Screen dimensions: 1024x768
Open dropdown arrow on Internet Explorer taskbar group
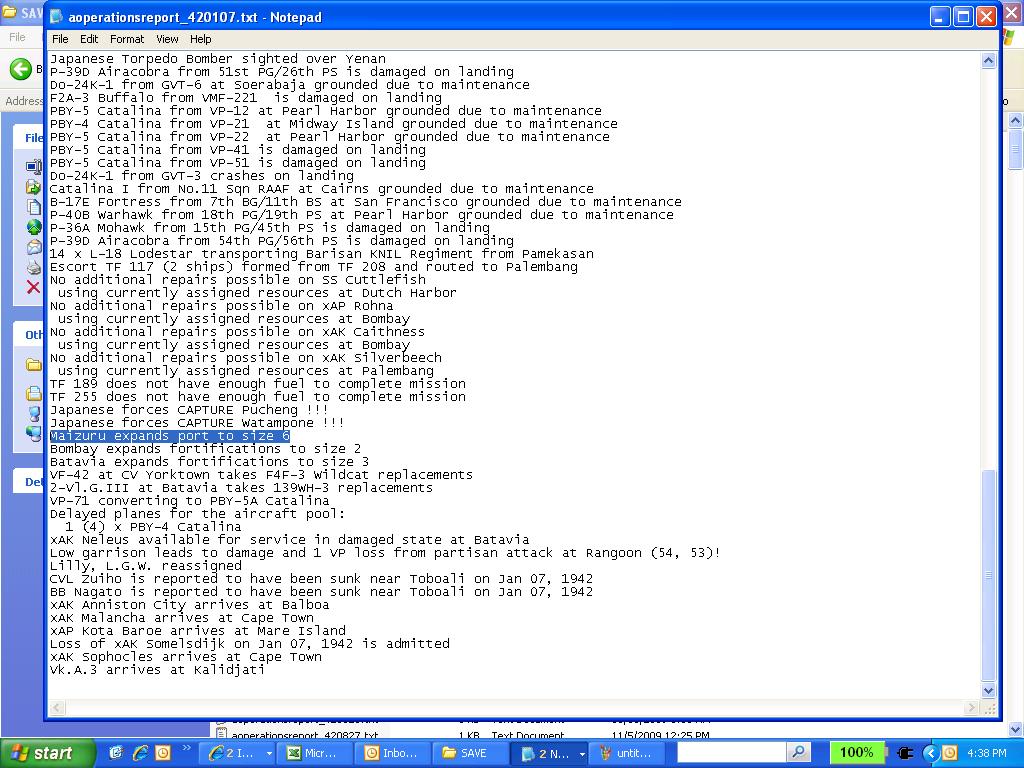(268, 754)
